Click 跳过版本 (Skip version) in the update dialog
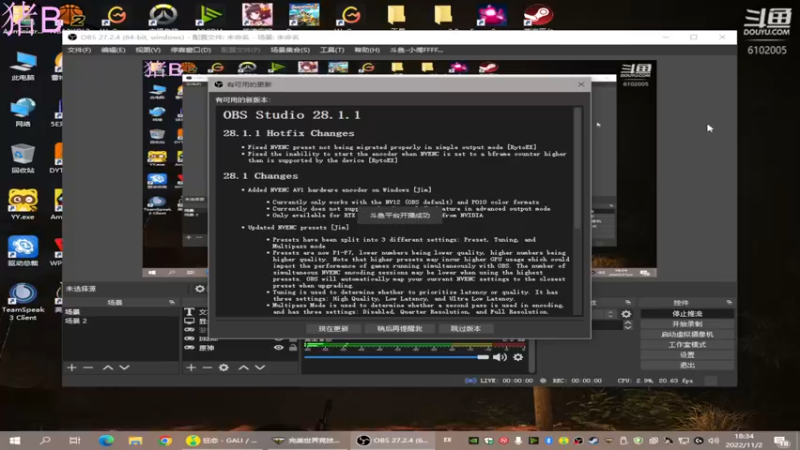The image size is (800, 450). (x=465, y=329)
